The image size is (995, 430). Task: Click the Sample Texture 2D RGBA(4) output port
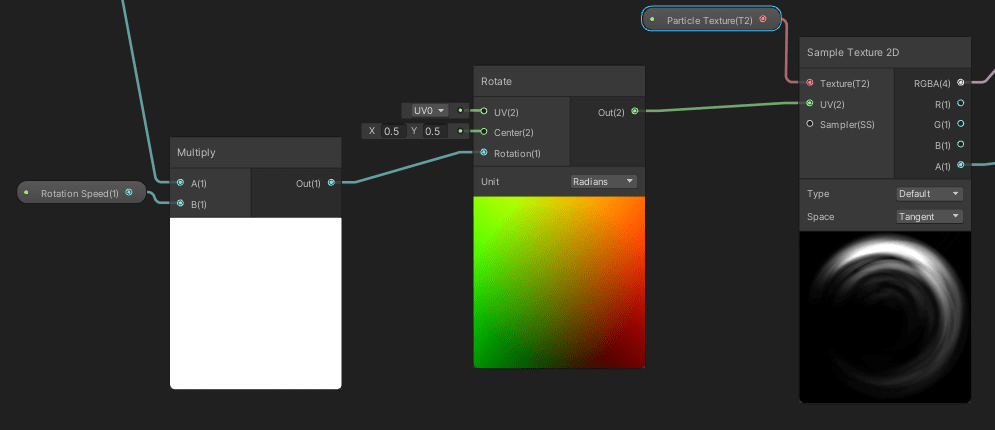[961, 83]
